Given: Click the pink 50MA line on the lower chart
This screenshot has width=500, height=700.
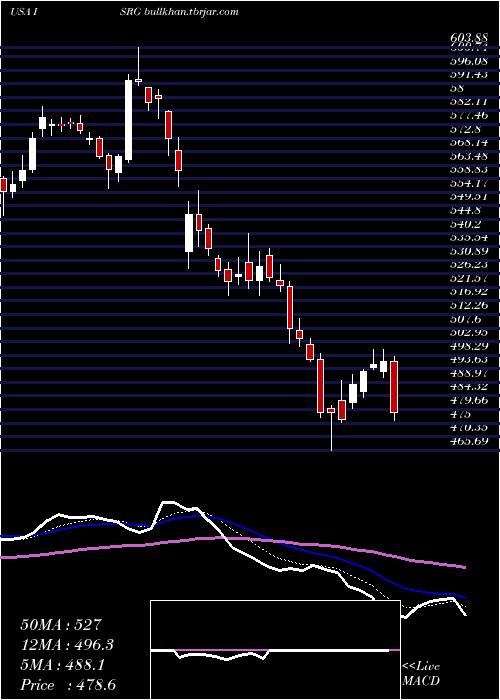Looking at the screenshot, I should (x=232, y=540).
